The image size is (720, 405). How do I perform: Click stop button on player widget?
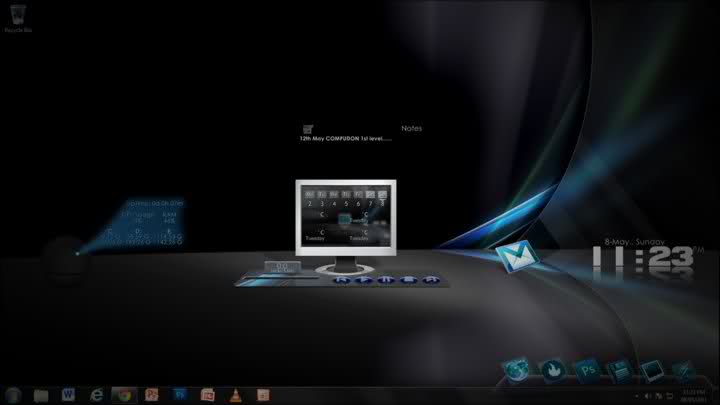pos(408,279)
